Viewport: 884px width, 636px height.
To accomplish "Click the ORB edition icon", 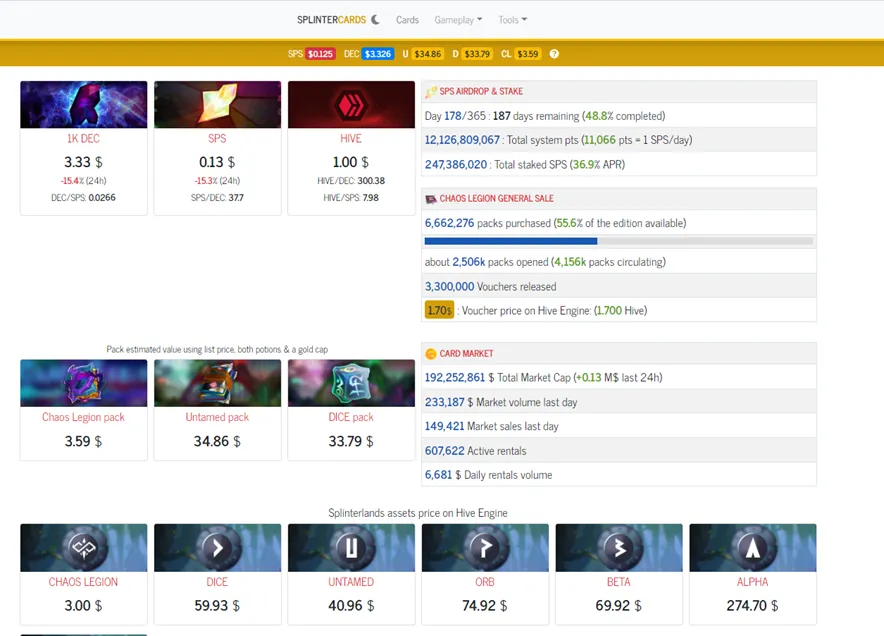I will tap(485, 547).
